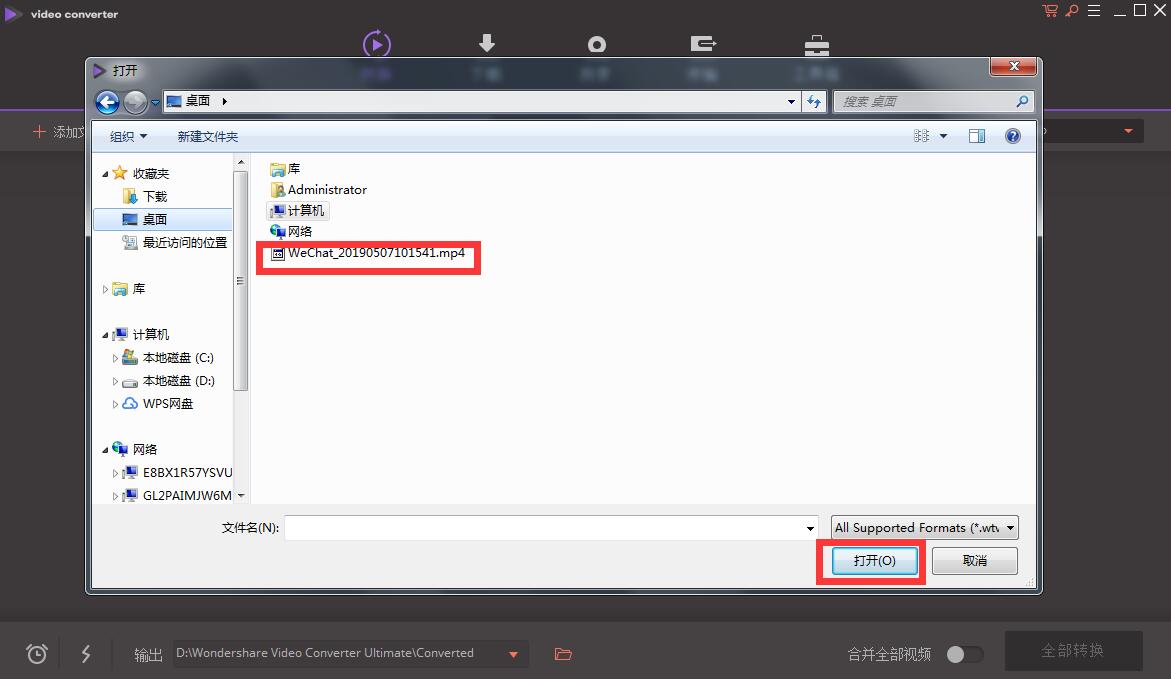The width and height of the screenshot is (1171, 679).
Task: Click the refresh button next to address bar
Action: pos(813,102)
